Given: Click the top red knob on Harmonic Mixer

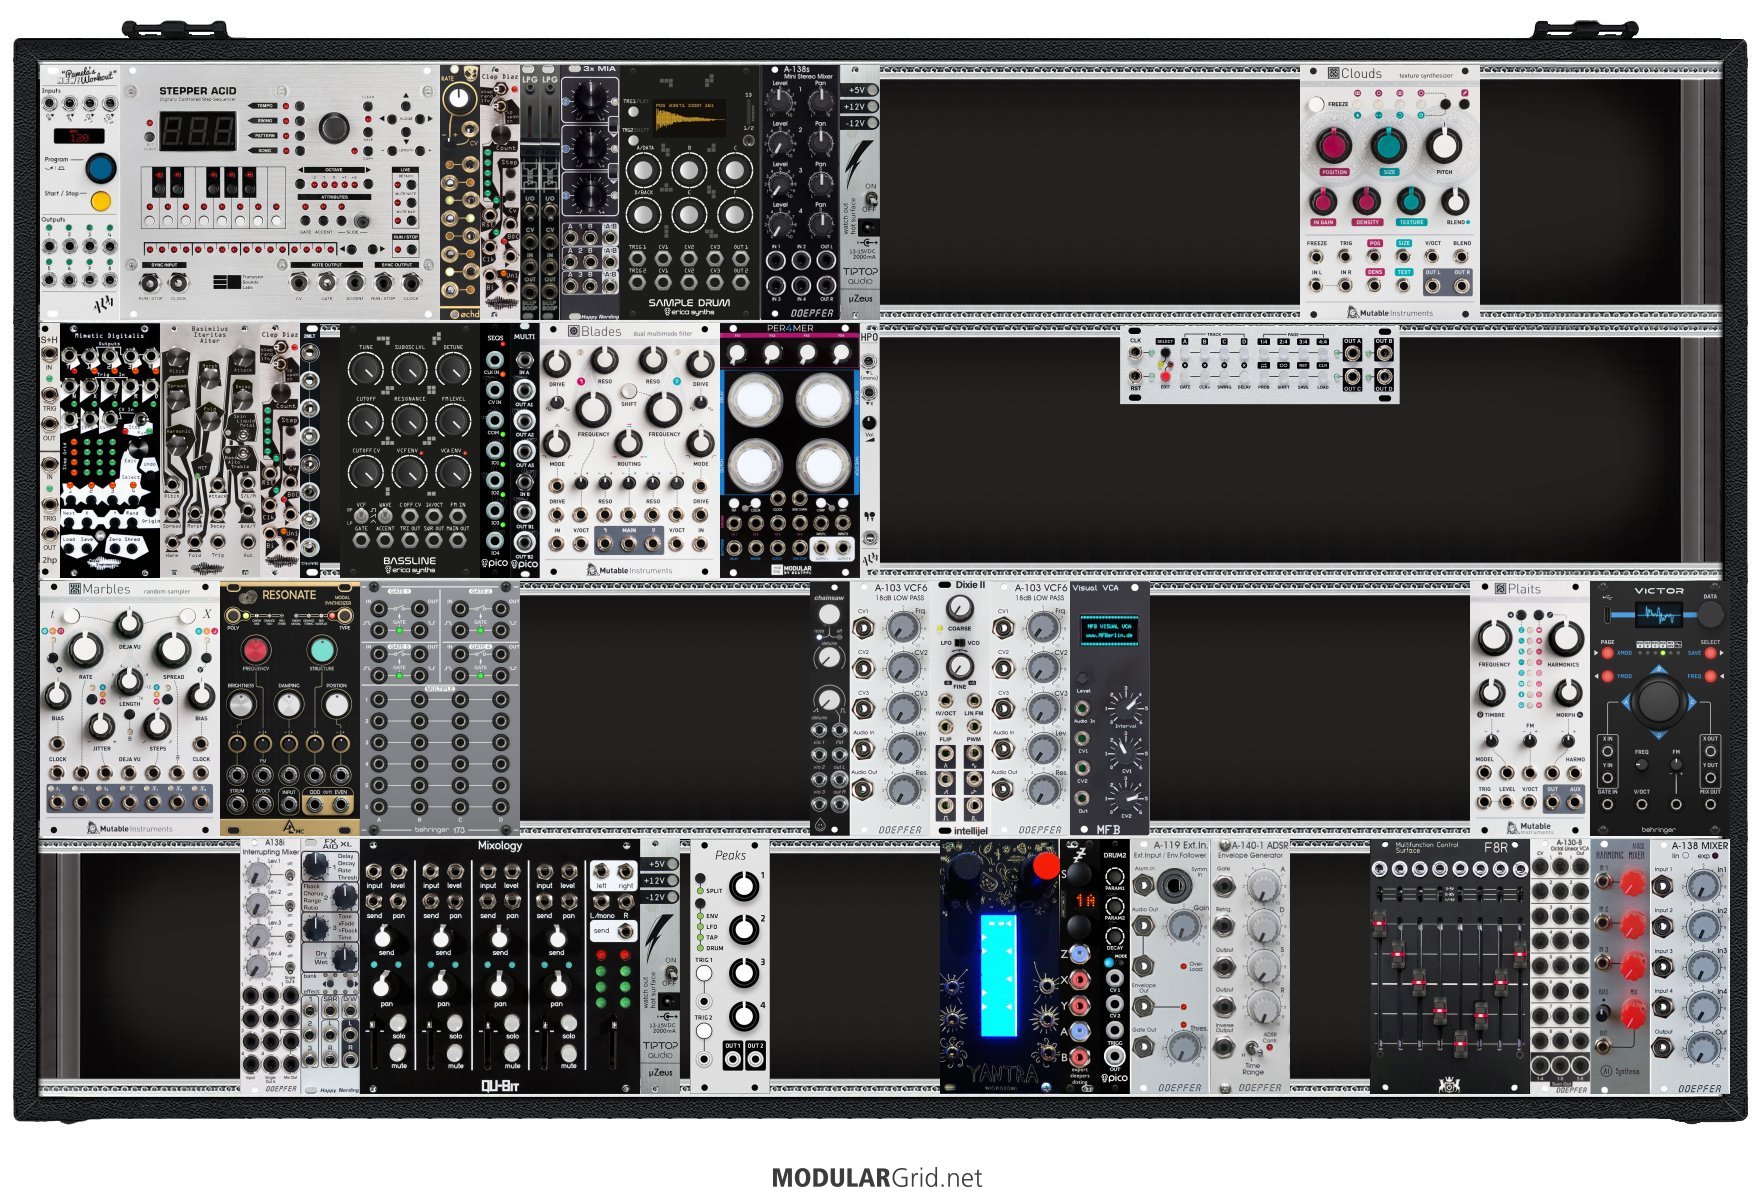Looking at the screenshot, I should (x=1631, y=883).
